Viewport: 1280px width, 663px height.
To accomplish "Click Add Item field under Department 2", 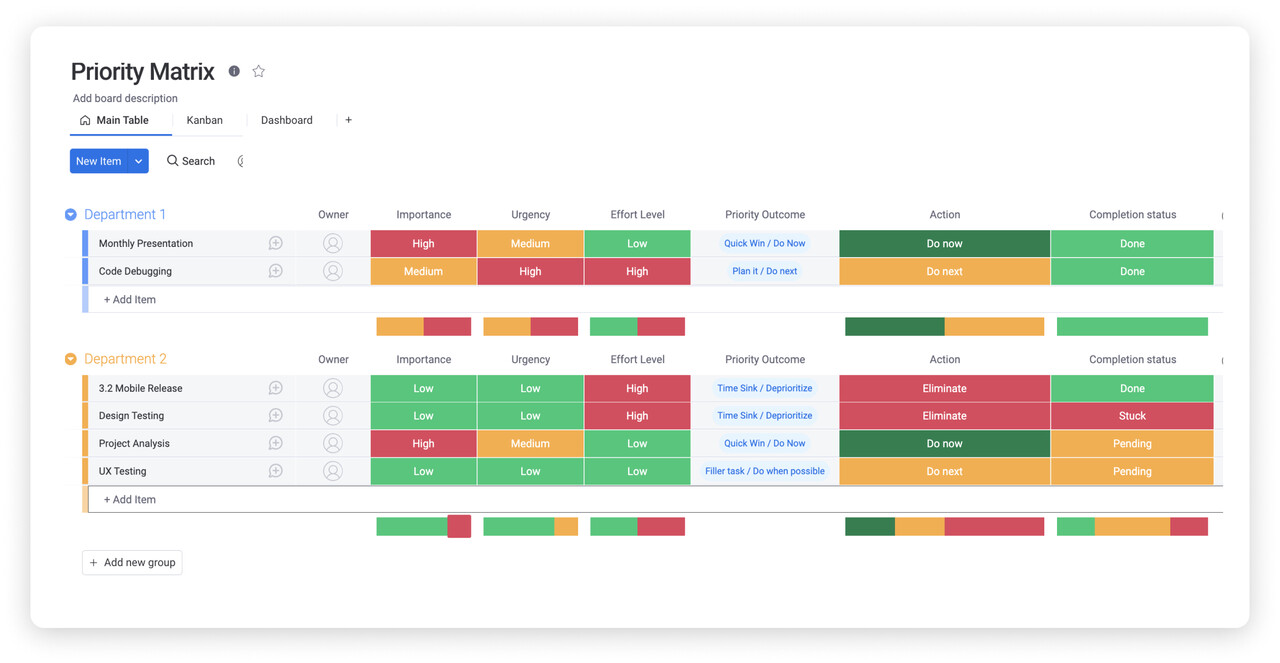I will [130, 499].
